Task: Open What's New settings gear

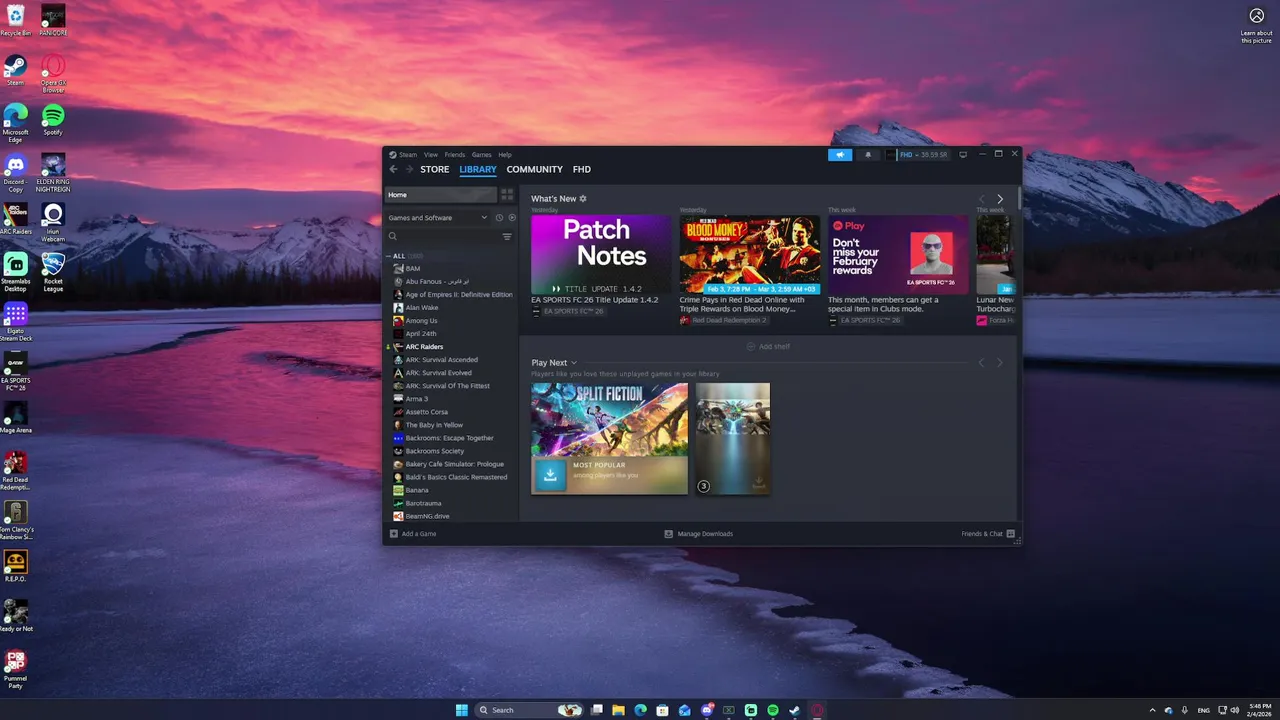Action: pyautogui.click(x=583, y=199)
